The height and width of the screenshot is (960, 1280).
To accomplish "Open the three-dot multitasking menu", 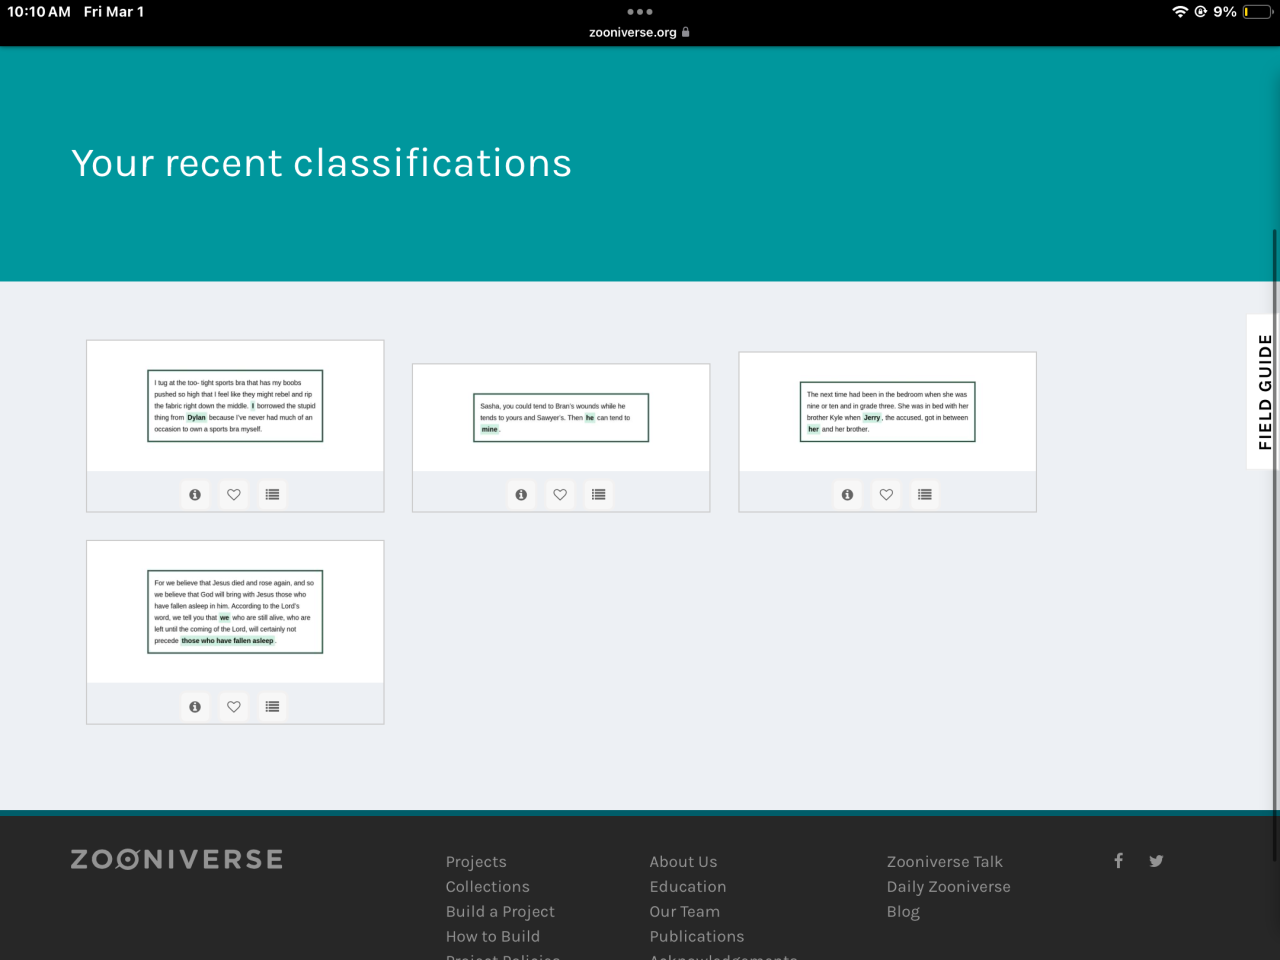I will 640,12.
